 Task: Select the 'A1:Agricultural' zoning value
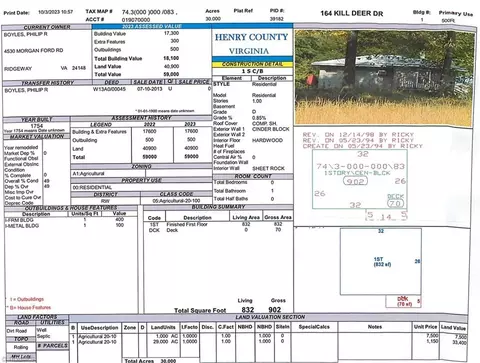88,174
